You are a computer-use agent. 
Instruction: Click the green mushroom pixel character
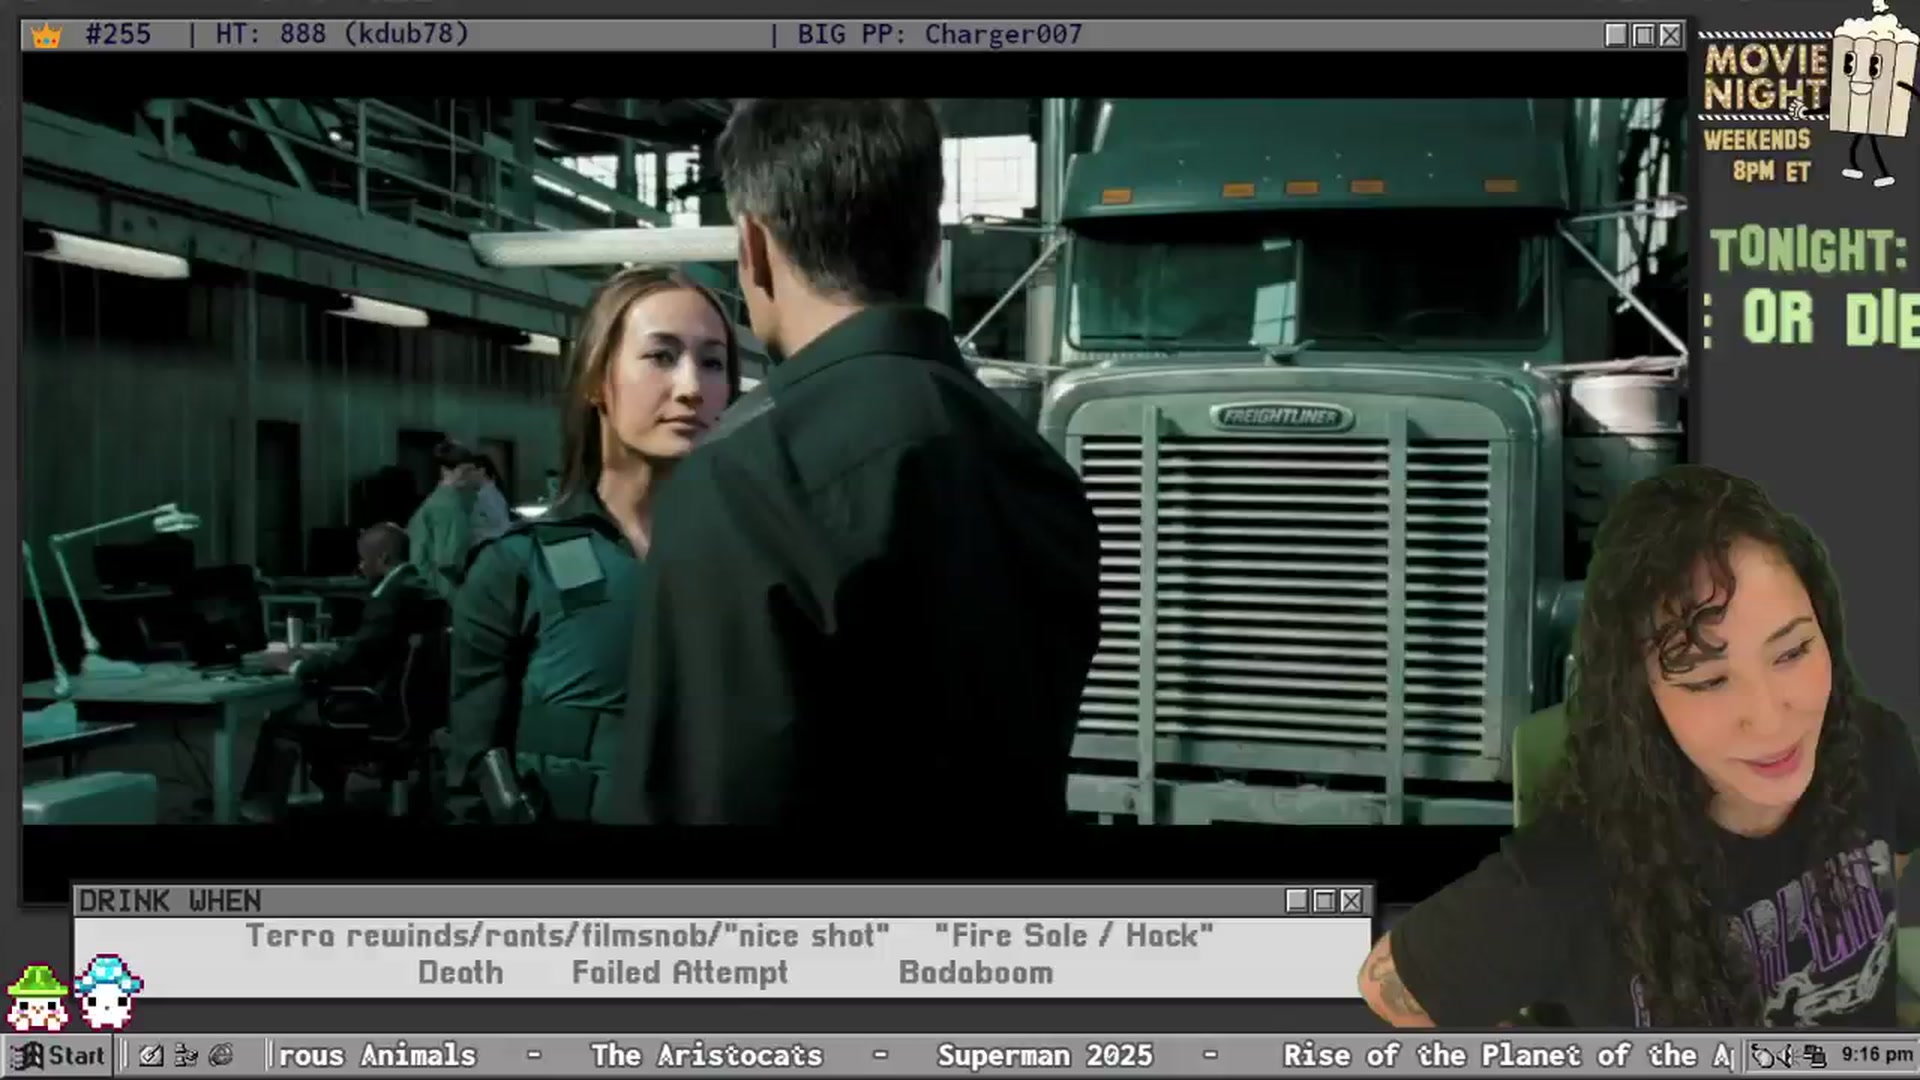click(37, 997)
